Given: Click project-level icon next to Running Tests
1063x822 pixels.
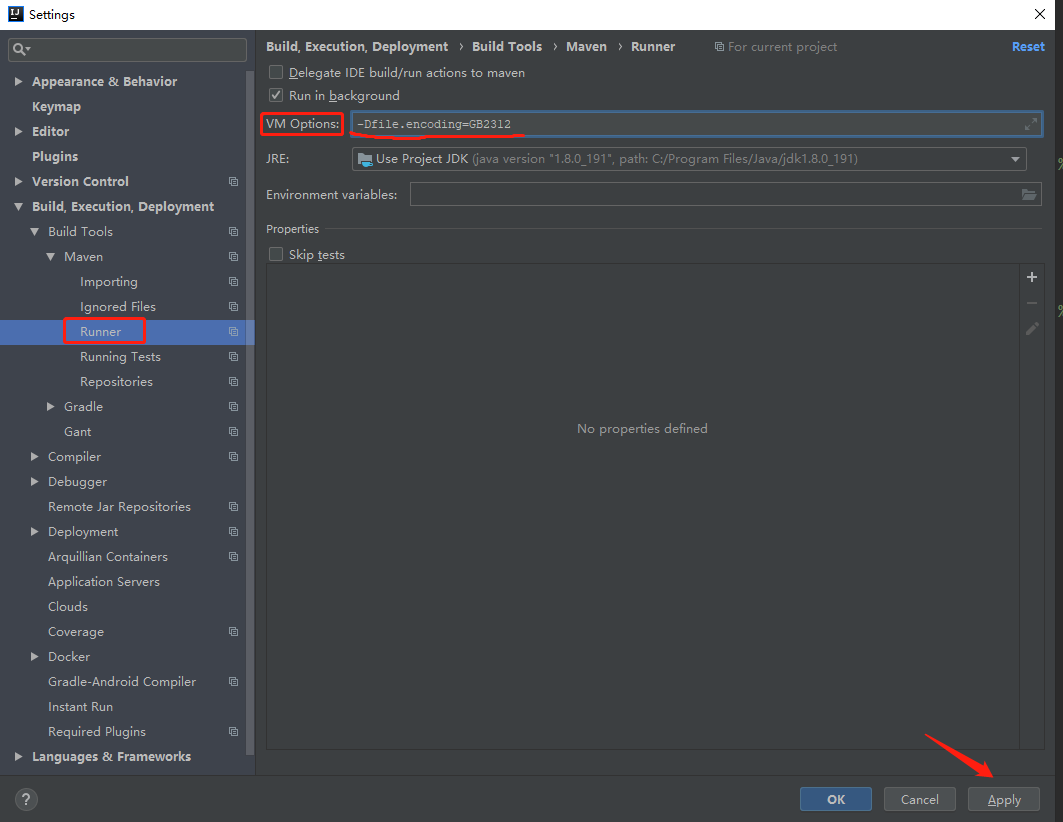Looking at the screenshot, I should (x=233, y=357).
